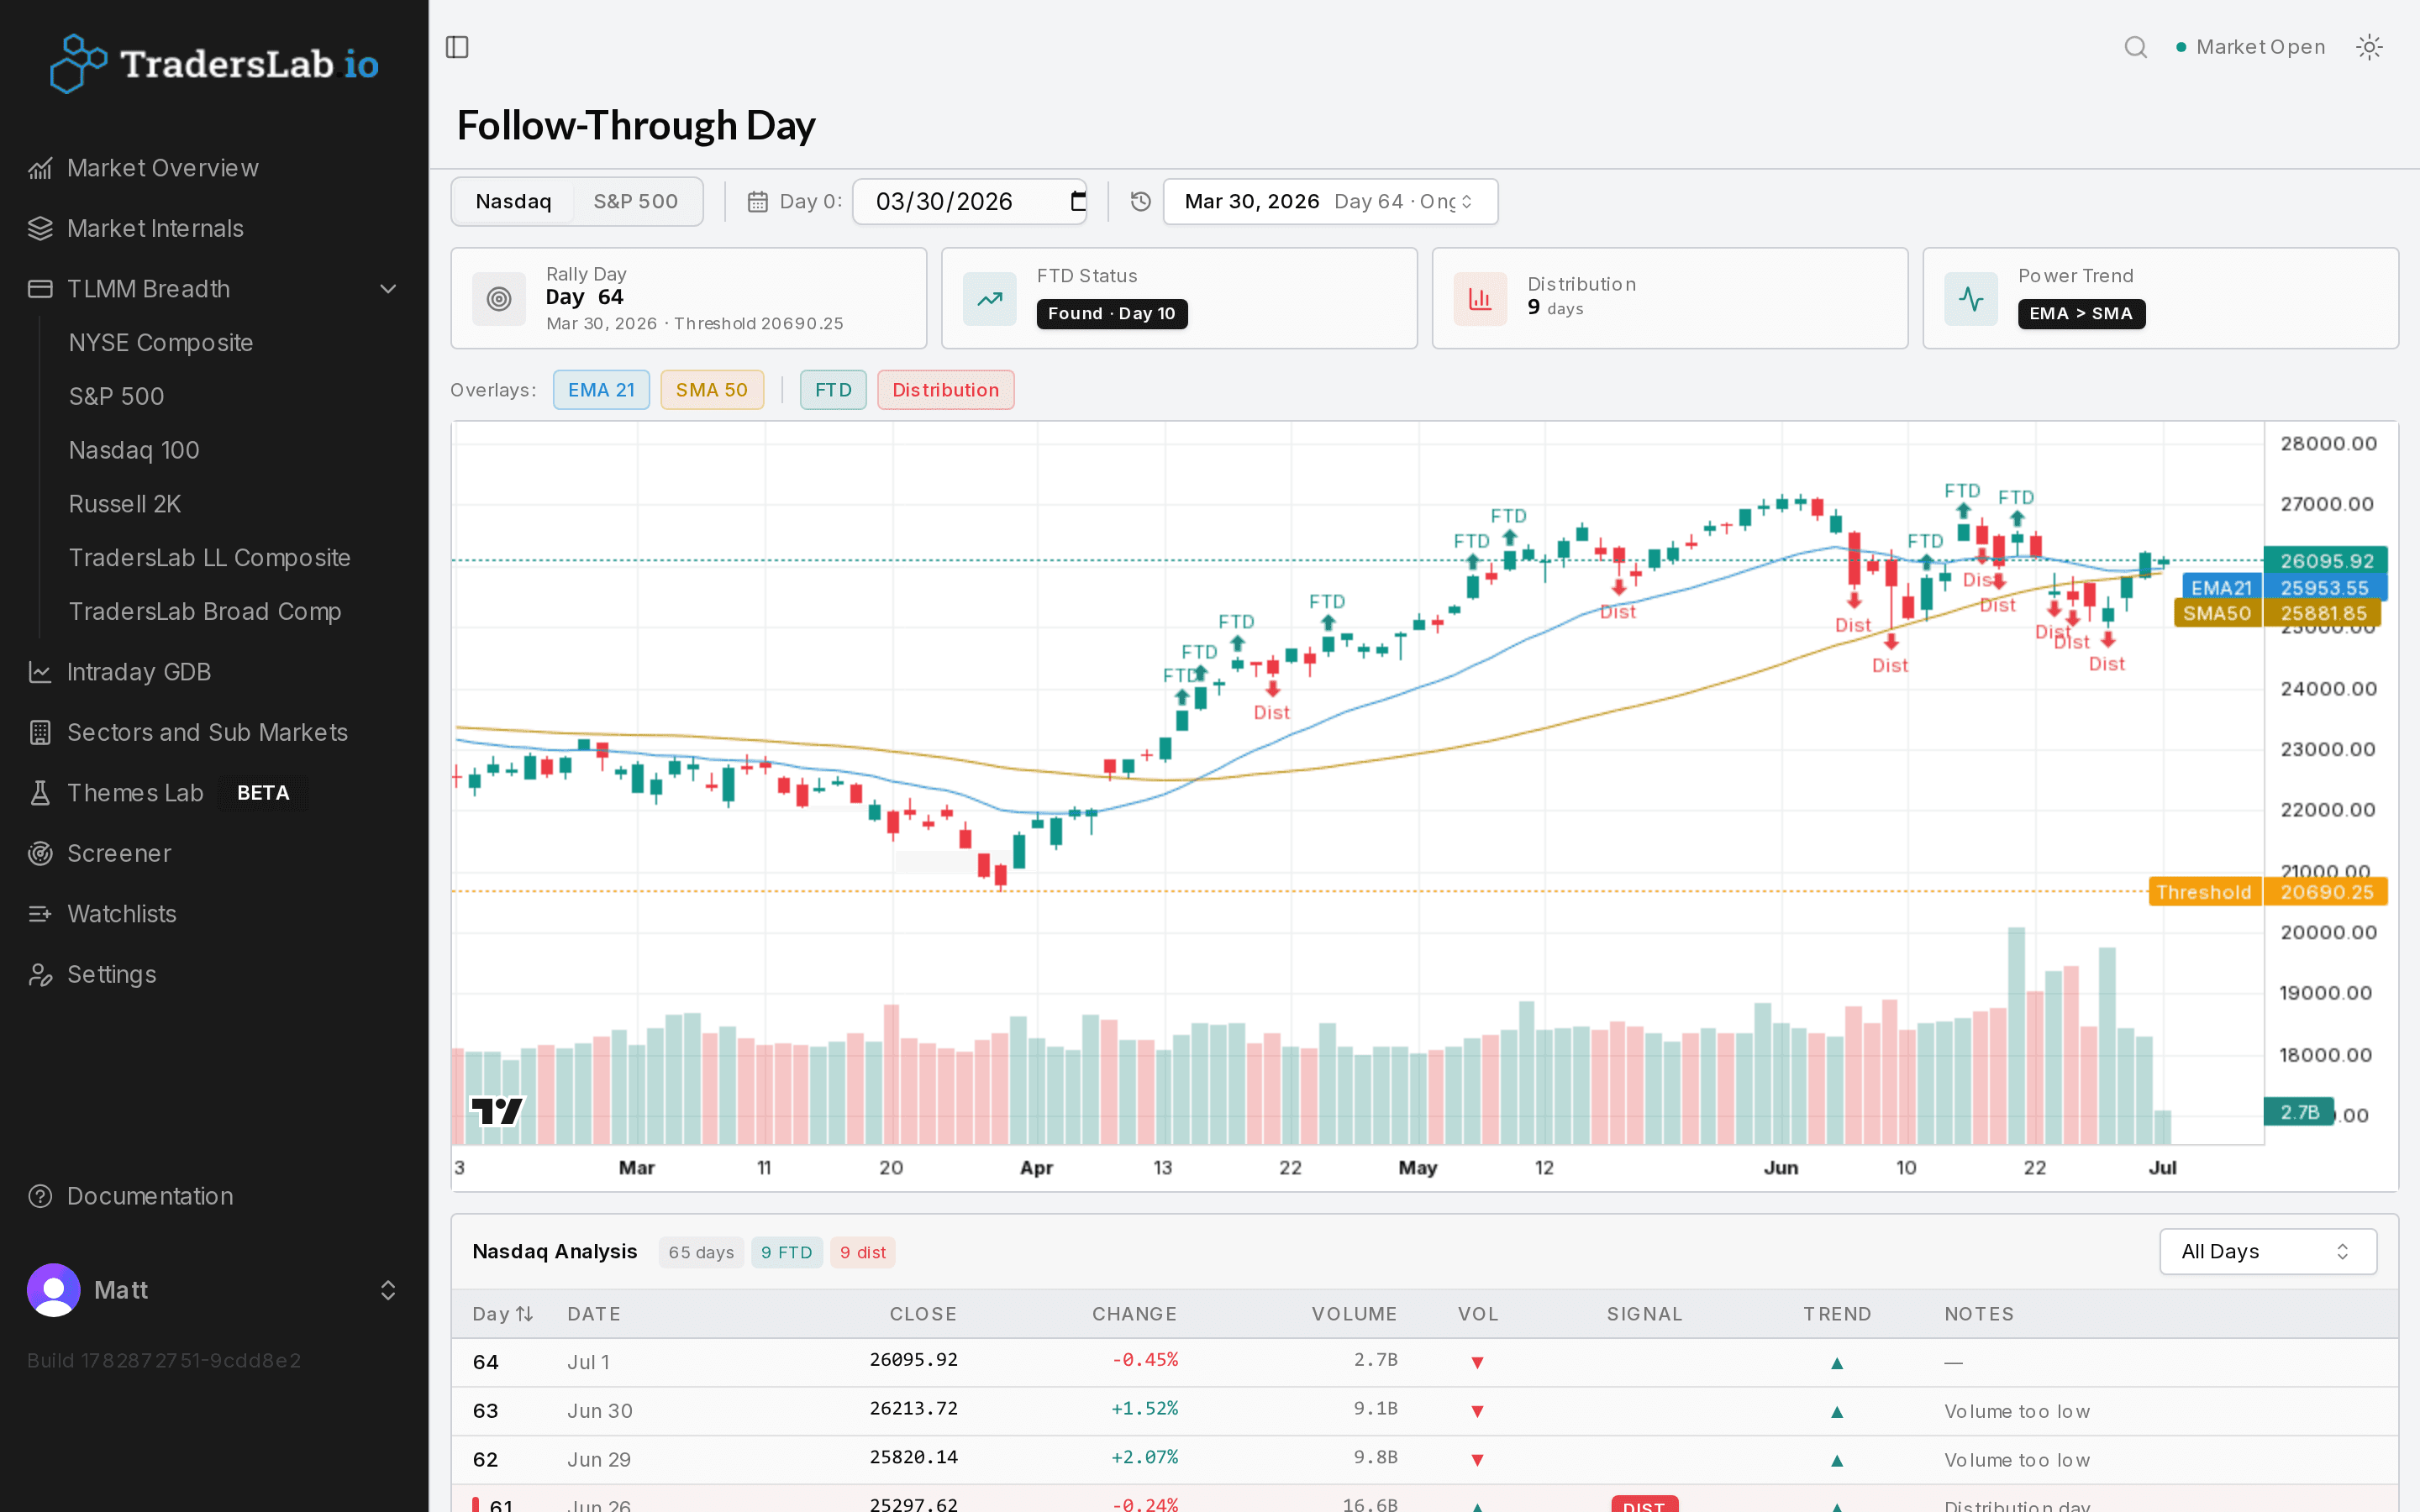Click the history clock icon
This screenshot has width=2420, height=1512.
1140,202
